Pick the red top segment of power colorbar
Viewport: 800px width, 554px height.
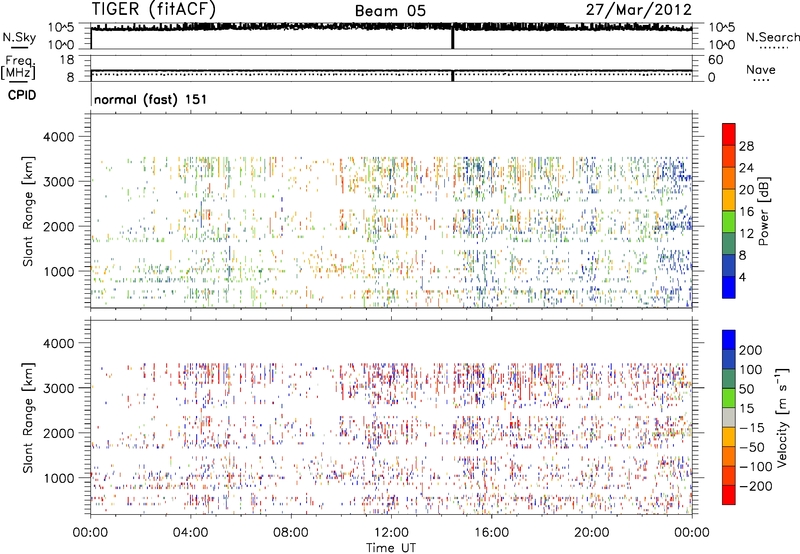click(x=729, y=134)
